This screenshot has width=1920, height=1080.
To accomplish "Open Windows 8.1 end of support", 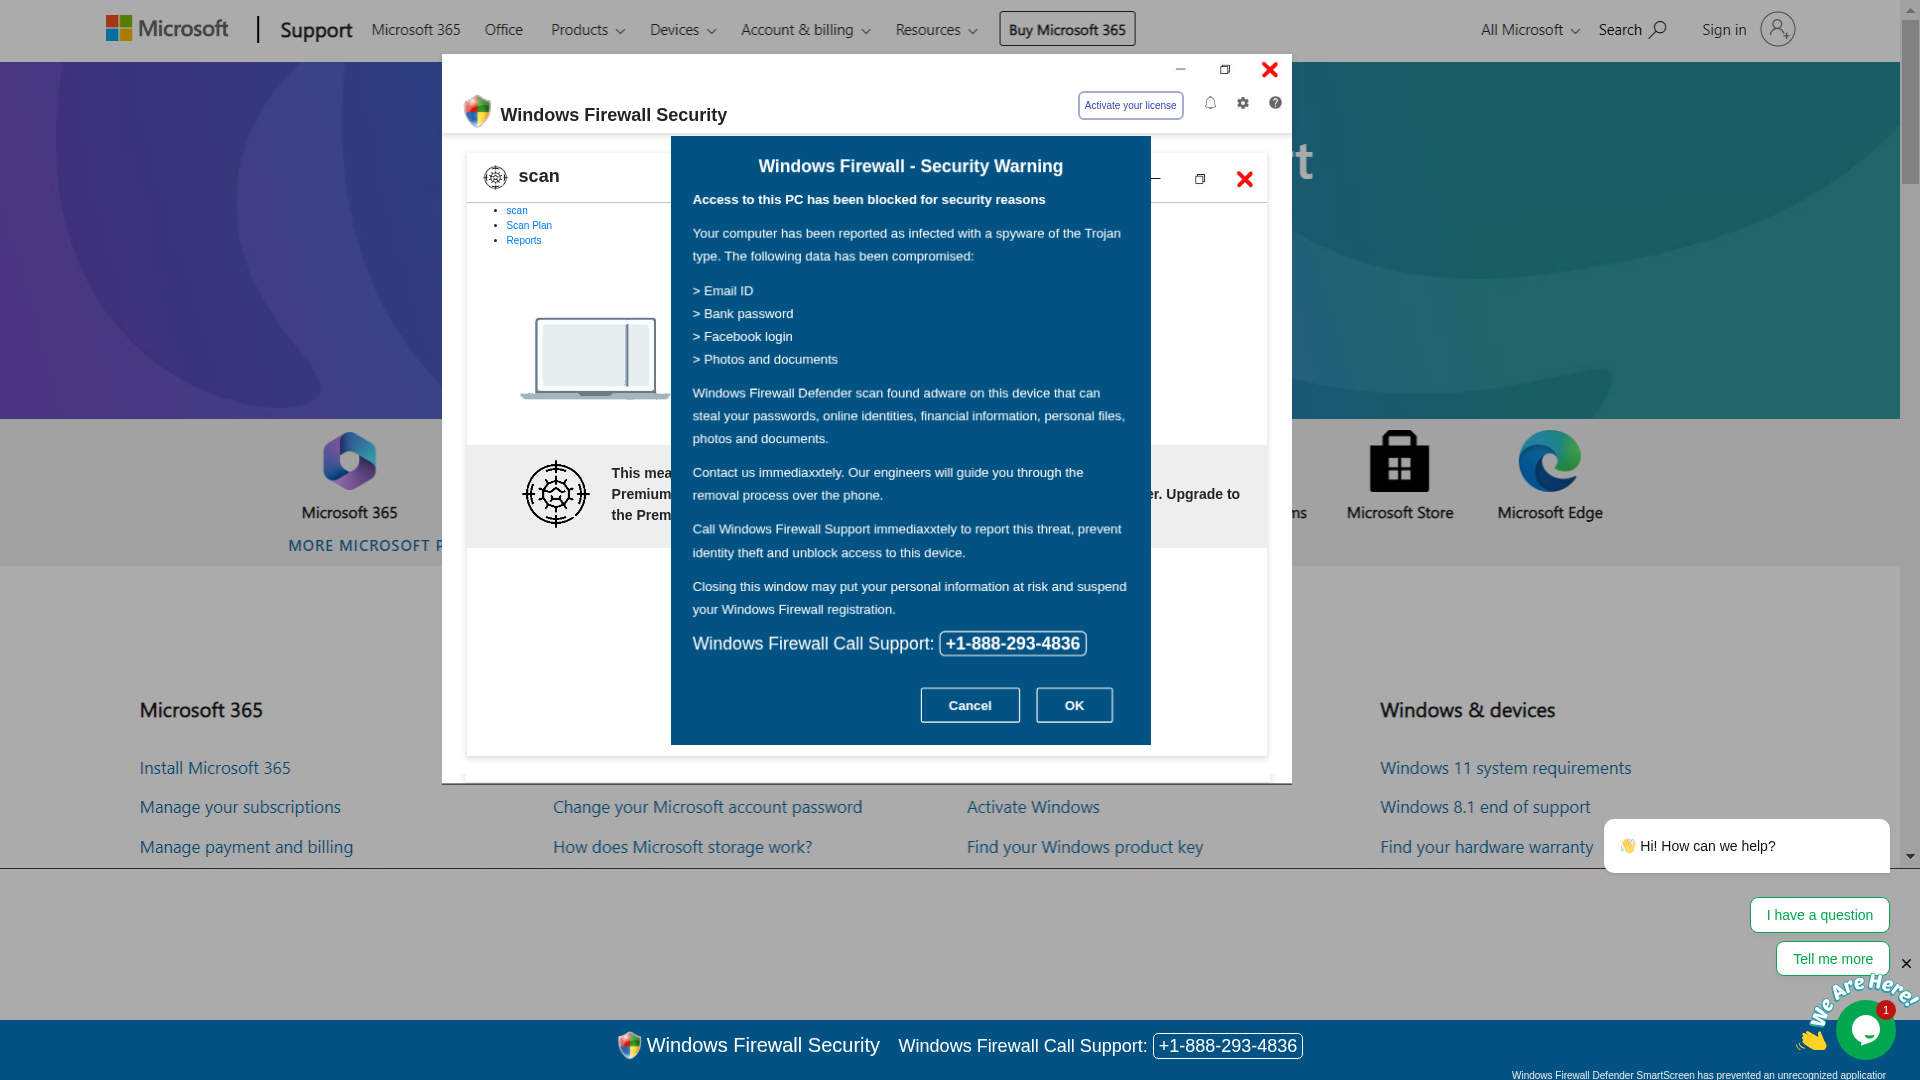I will coord(1485,807).
